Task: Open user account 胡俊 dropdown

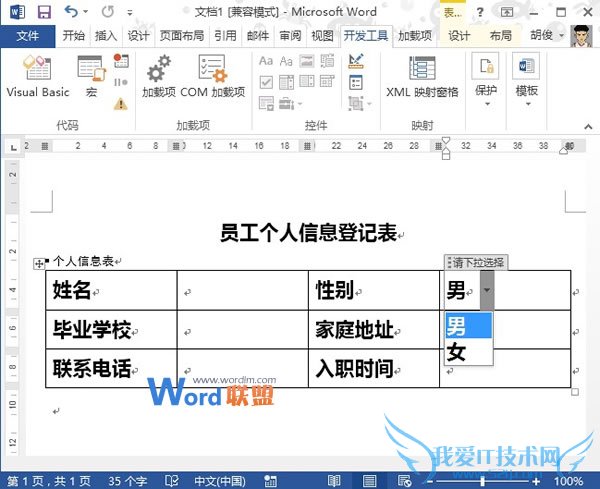Action: click(x=547, y=36)
